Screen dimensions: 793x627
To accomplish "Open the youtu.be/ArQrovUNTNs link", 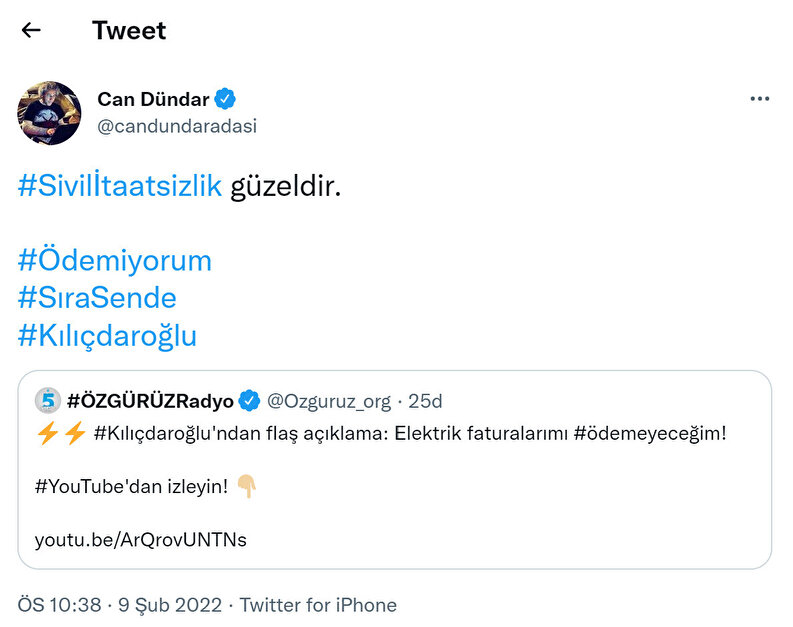I will [x=140, y=540].
